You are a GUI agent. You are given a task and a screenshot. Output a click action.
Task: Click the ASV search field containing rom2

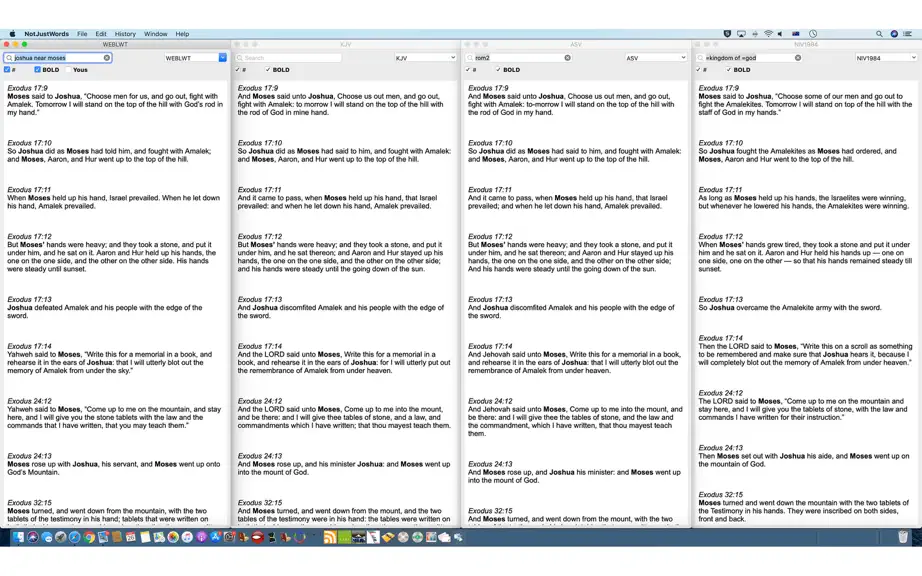519,58
